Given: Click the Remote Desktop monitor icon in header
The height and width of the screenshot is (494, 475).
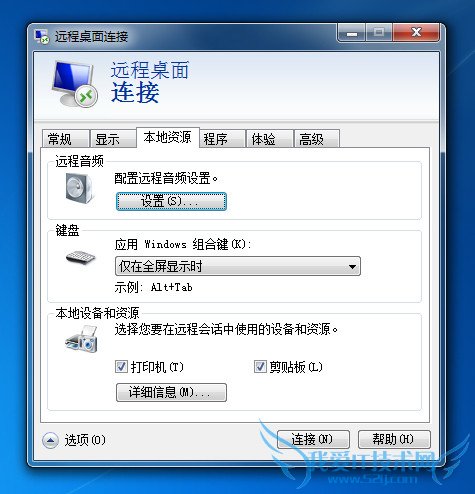Looking at the screenshot, I should pos(75,84).
